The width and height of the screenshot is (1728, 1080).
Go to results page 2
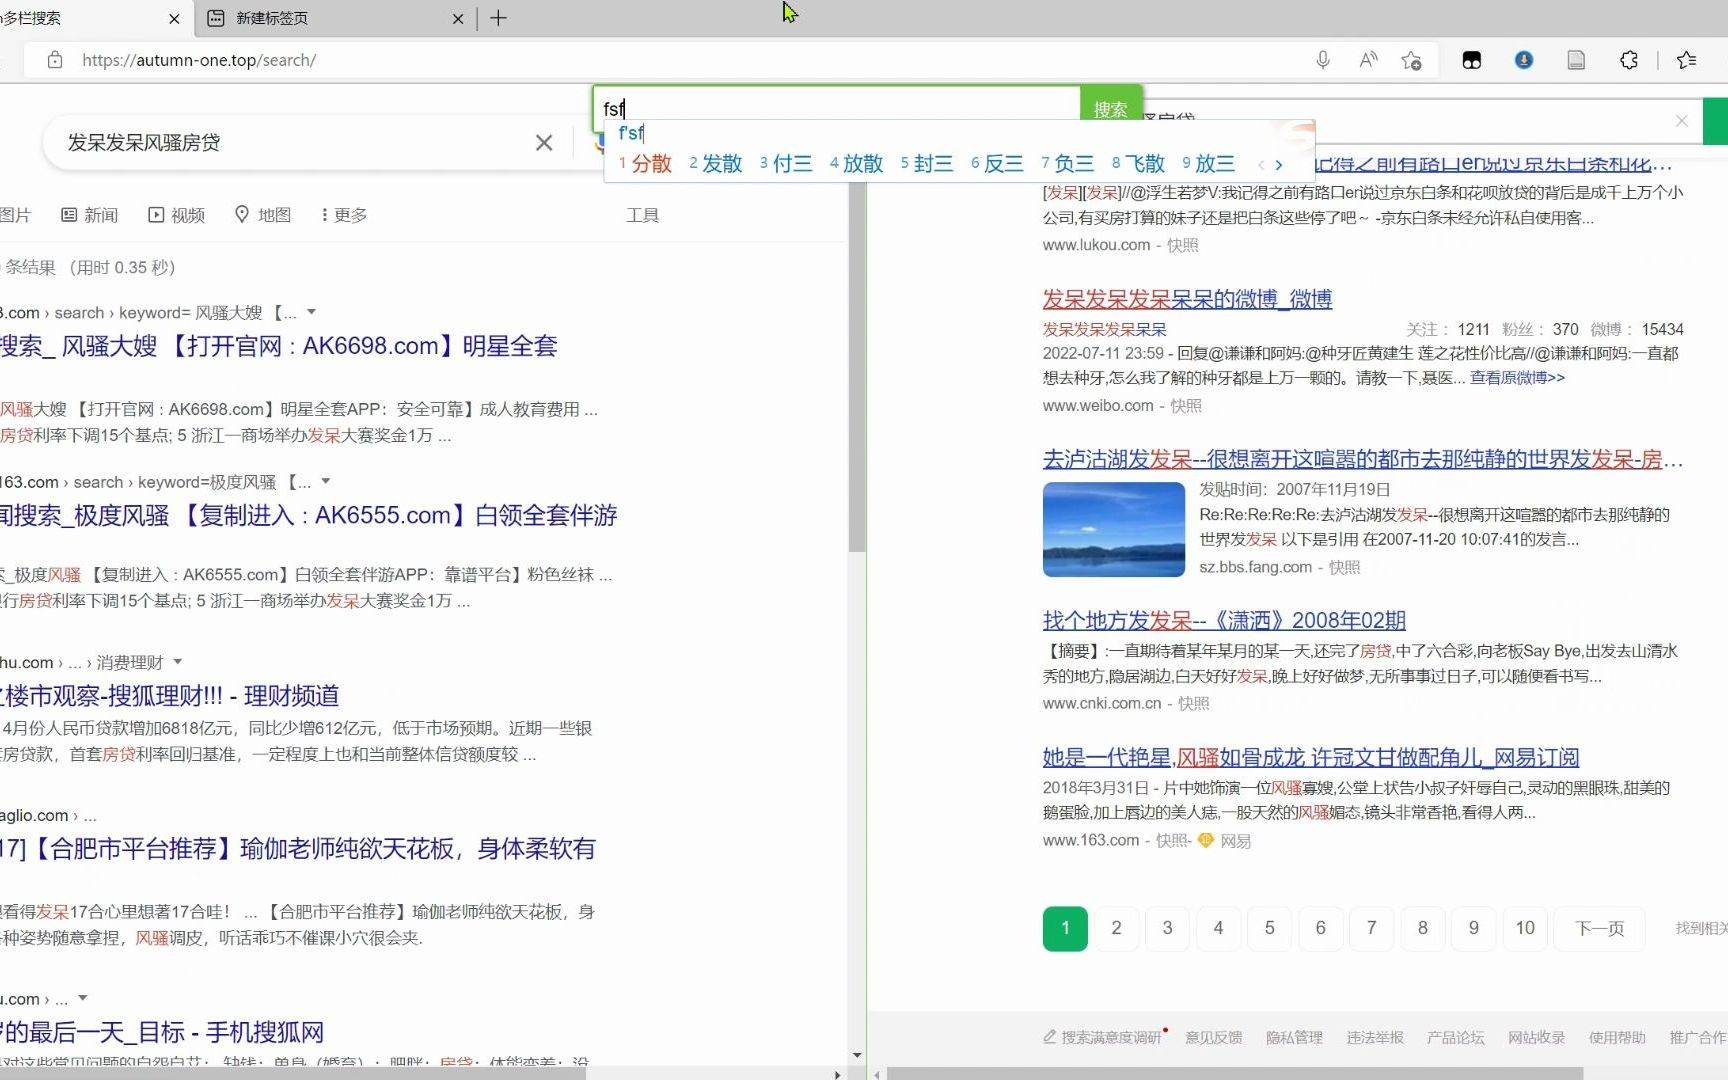point(1116,928)
